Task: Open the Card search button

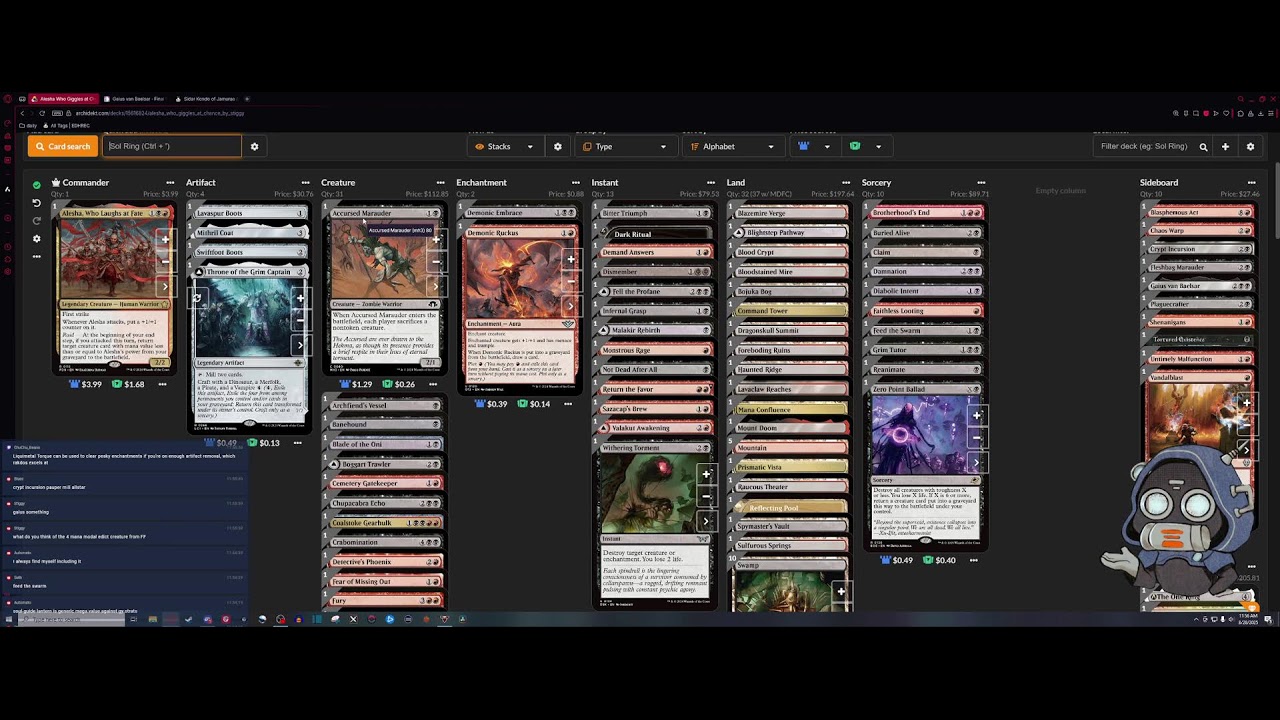Action: point(62,146)
